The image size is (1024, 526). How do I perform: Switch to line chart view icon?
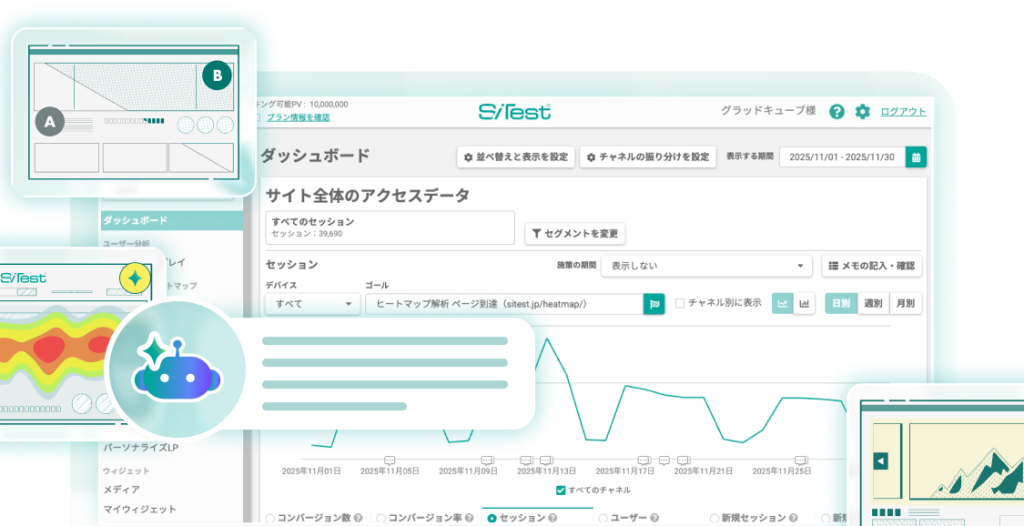click(782, 304)
